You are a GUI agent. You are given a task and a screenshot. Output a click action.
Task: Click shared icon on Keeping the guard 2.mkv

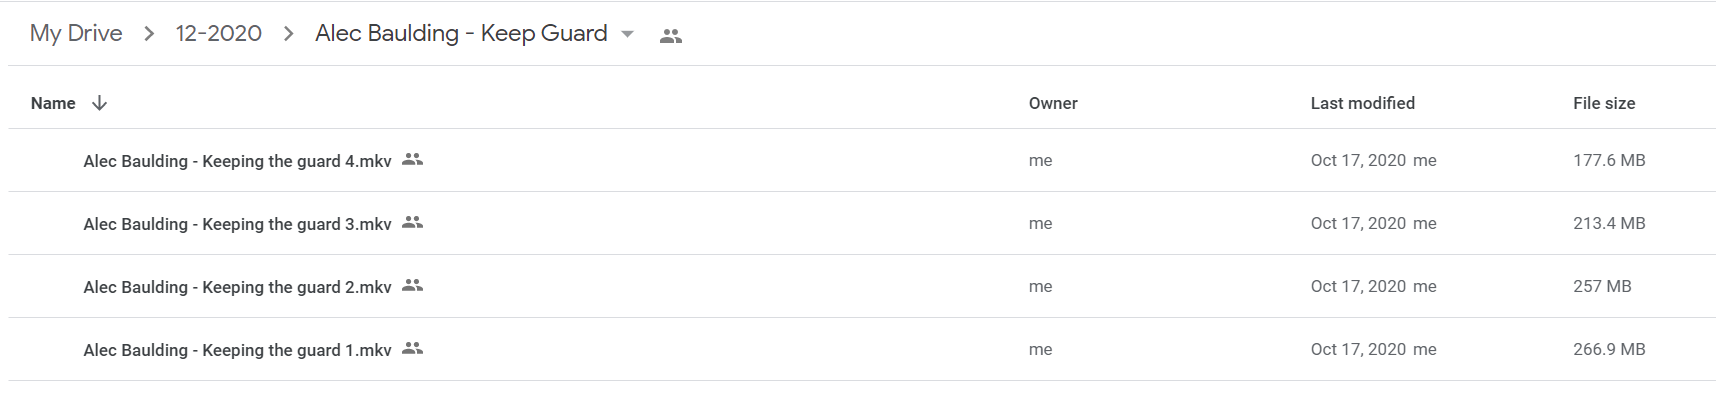tap(412, 285)
